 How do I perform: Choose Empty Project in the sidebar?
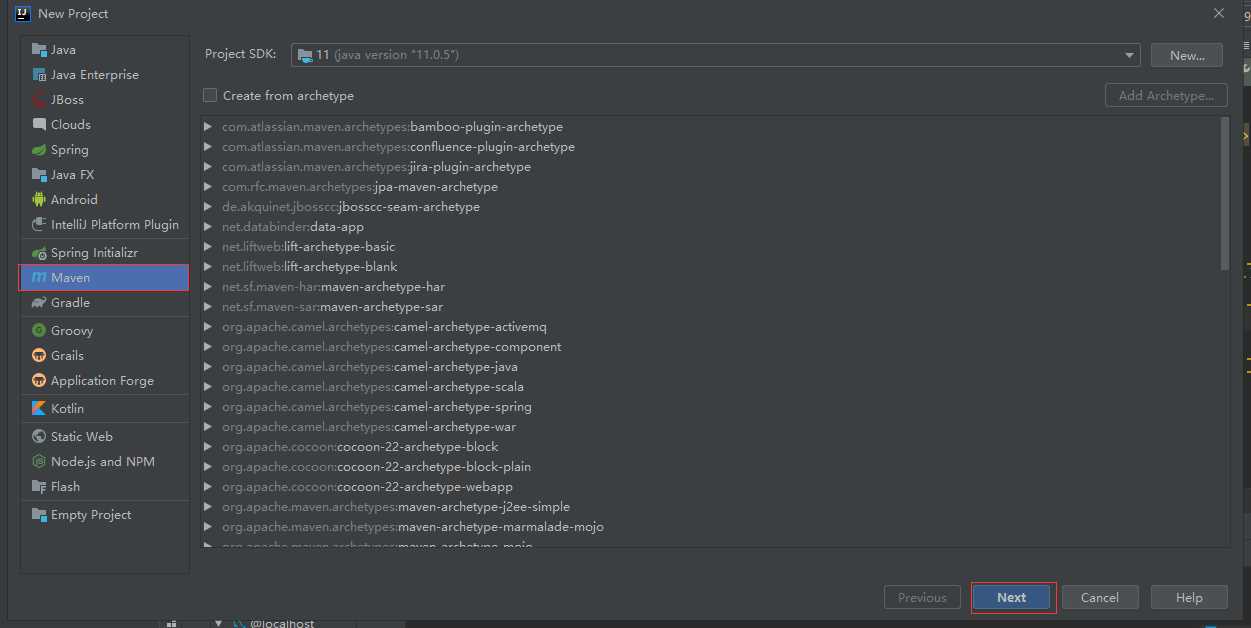pos(90,515)
